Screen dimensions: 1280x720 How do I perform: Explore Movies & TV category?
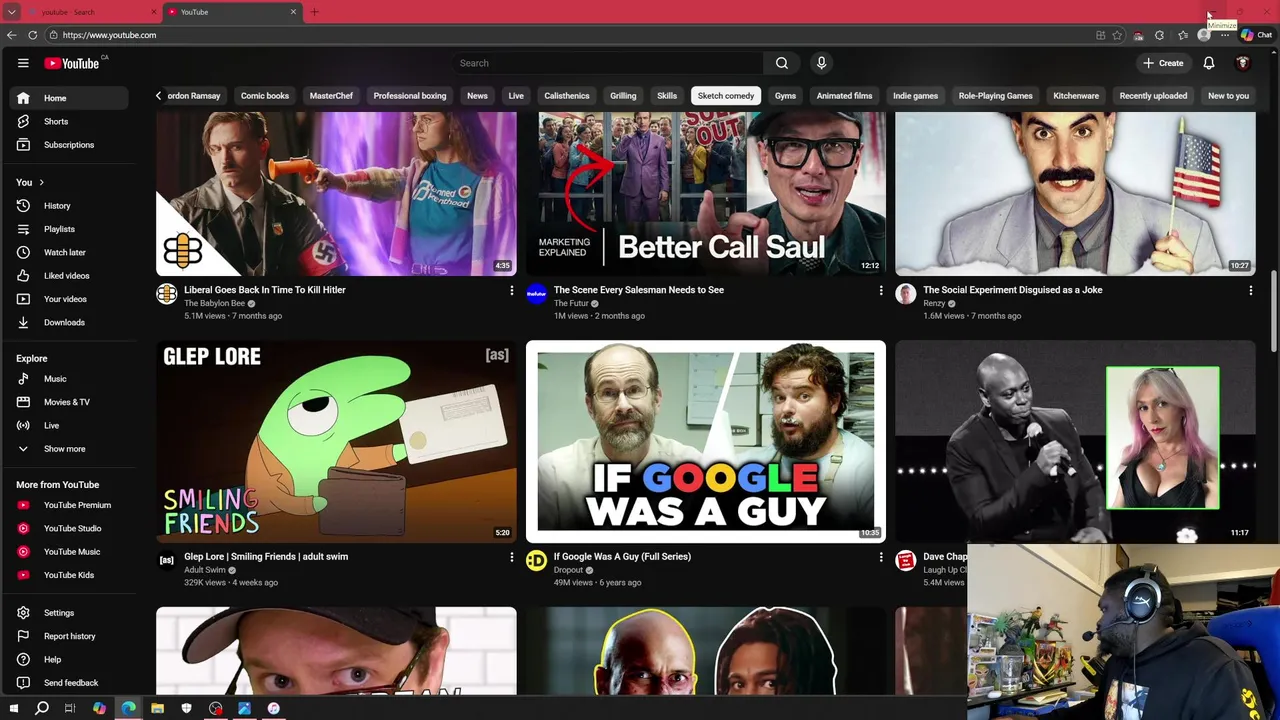(x=68, y=402)
